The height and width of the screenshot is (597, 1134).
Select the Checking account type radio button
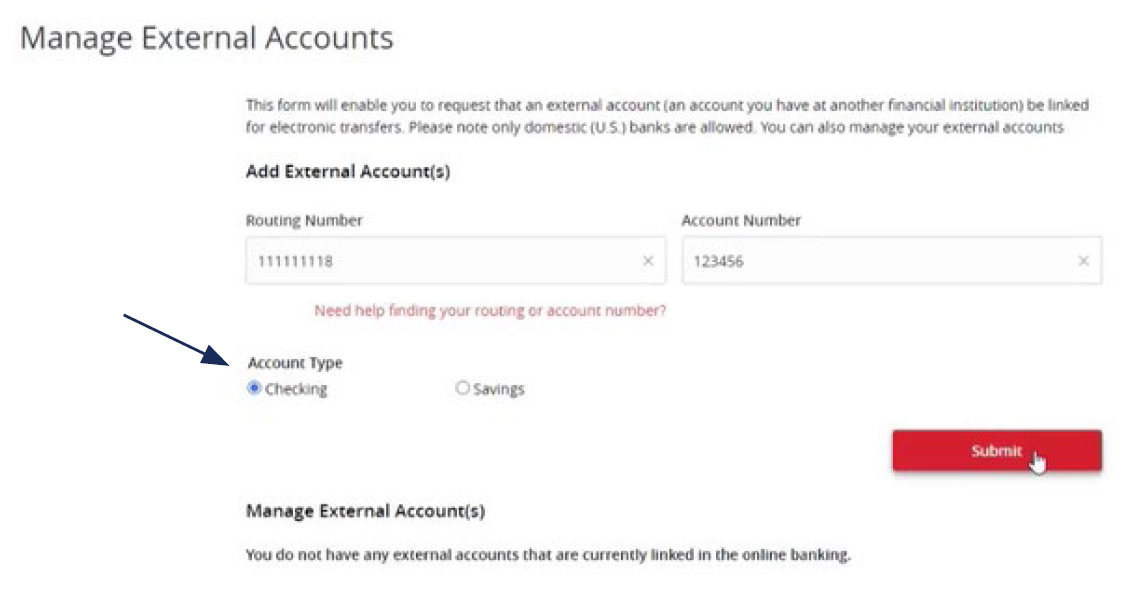254,388
